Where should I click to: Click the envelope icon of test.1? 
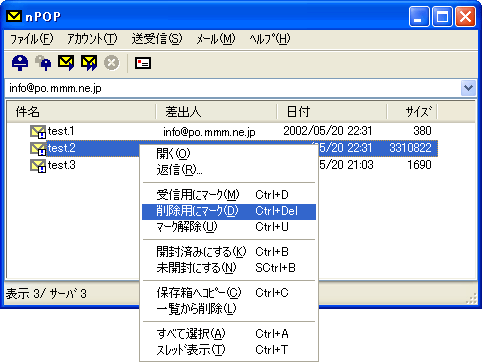pos(38,132)
